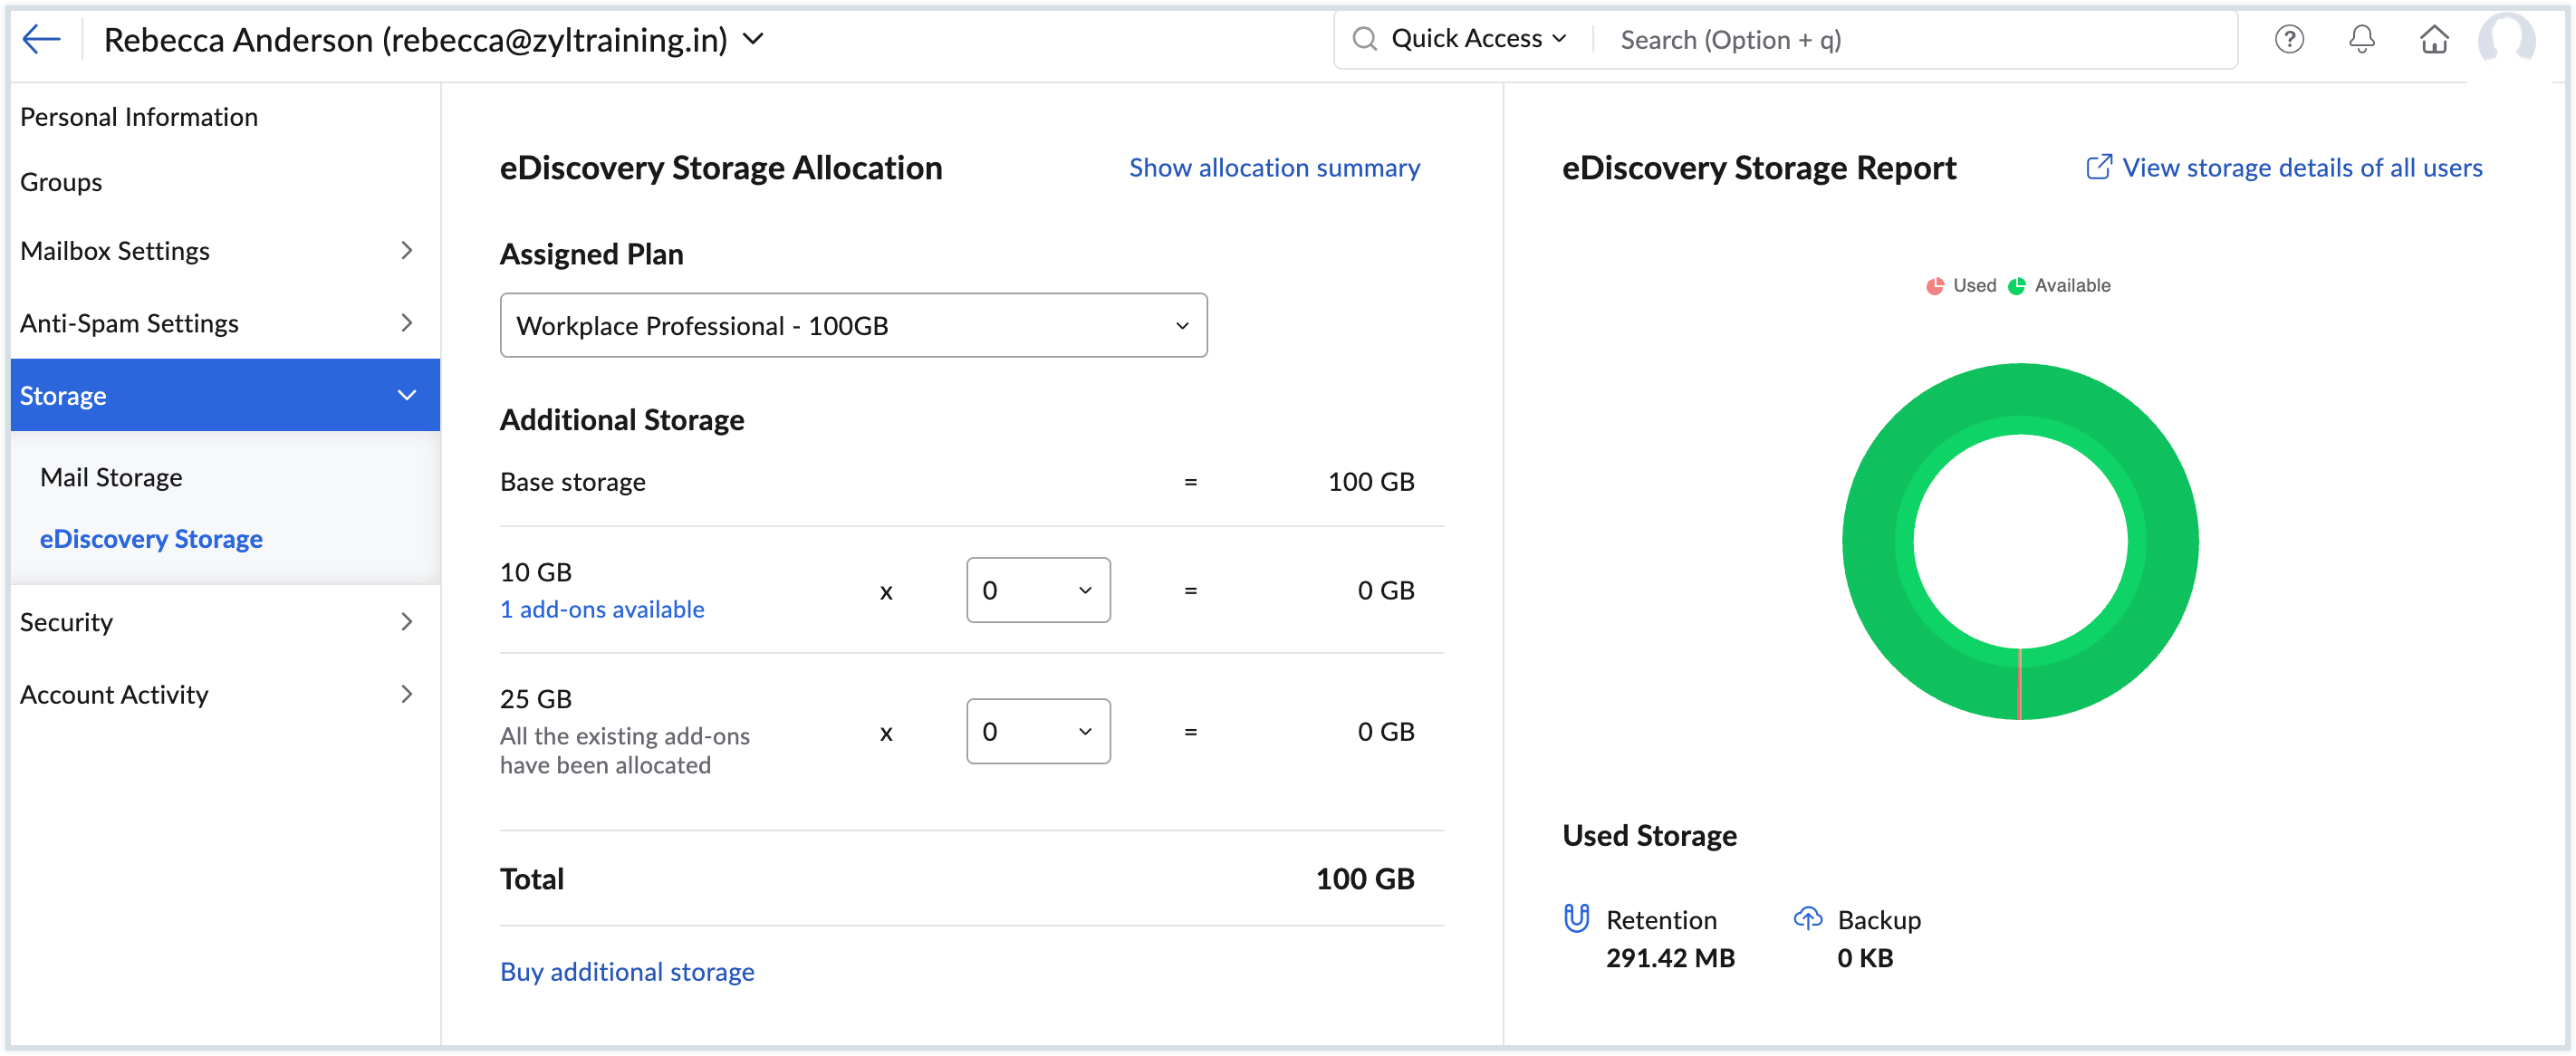Open the help icon in the top bar
2576x1056 pixels.
click(x=2290, y=39)
